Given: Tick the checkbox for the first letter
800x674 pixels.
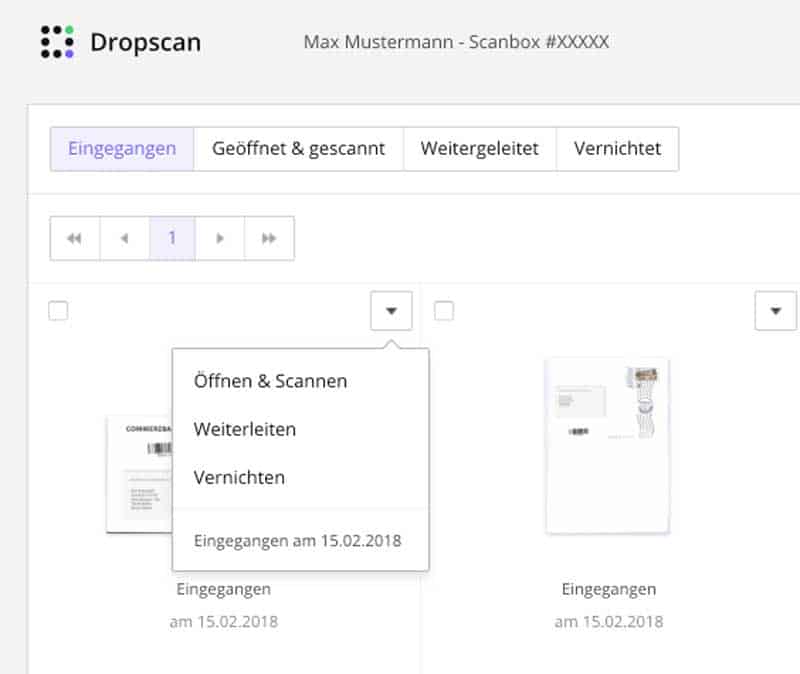Looking at the screenshot, I should click(59, 311).
